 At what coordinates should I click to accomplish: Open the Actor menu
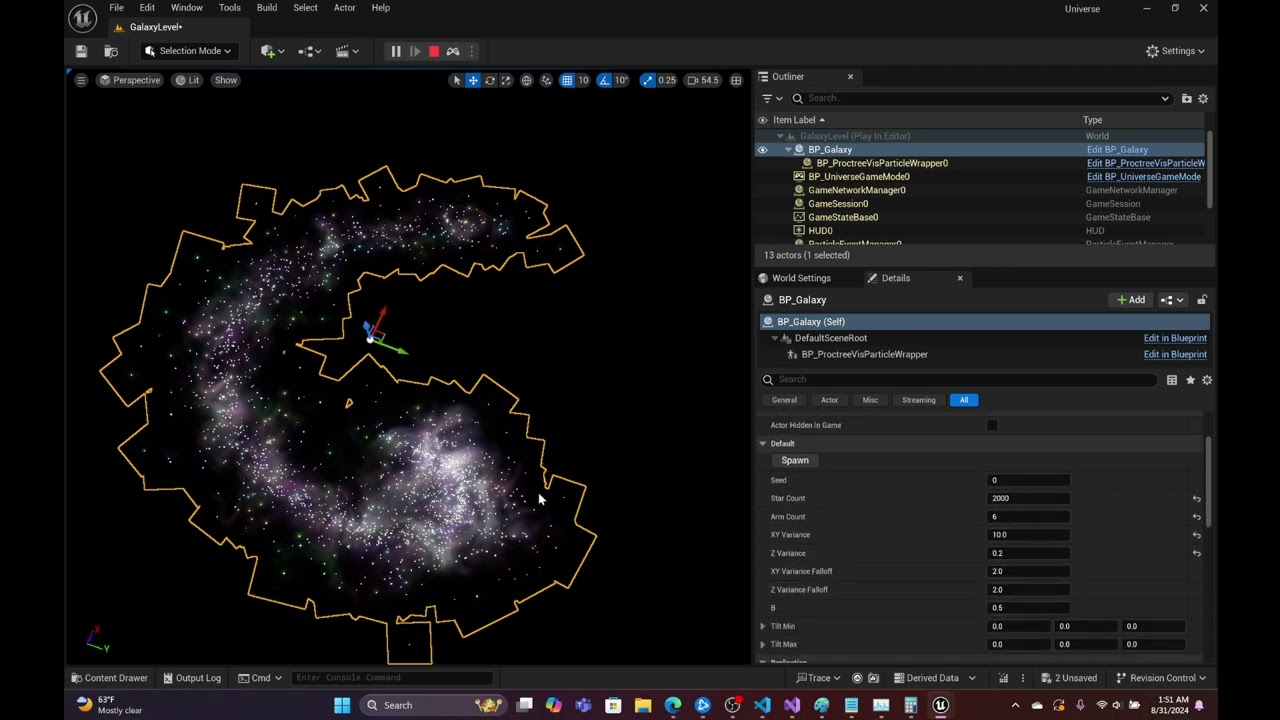pos(344,8)
